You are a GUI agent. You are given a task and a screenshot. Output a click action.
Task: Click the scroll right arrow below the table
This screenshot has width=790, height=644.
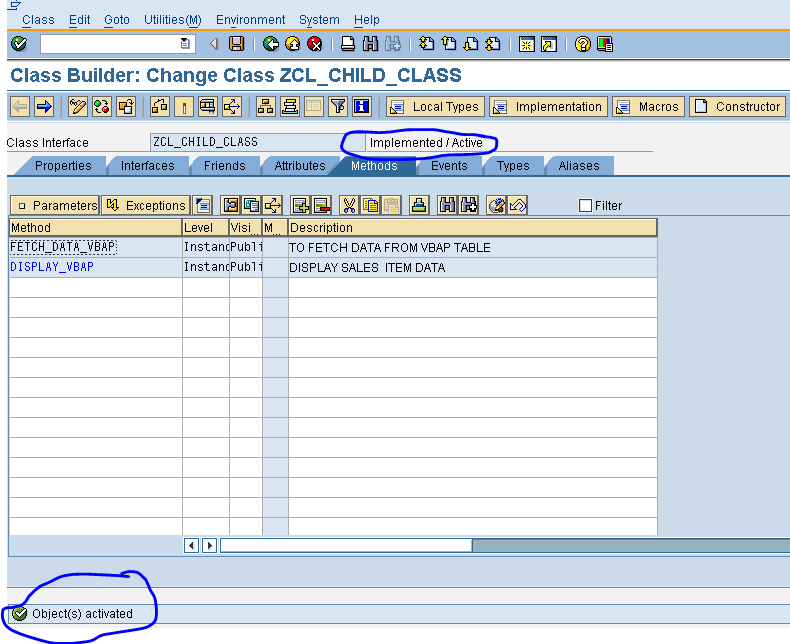[x=210, y=545]
